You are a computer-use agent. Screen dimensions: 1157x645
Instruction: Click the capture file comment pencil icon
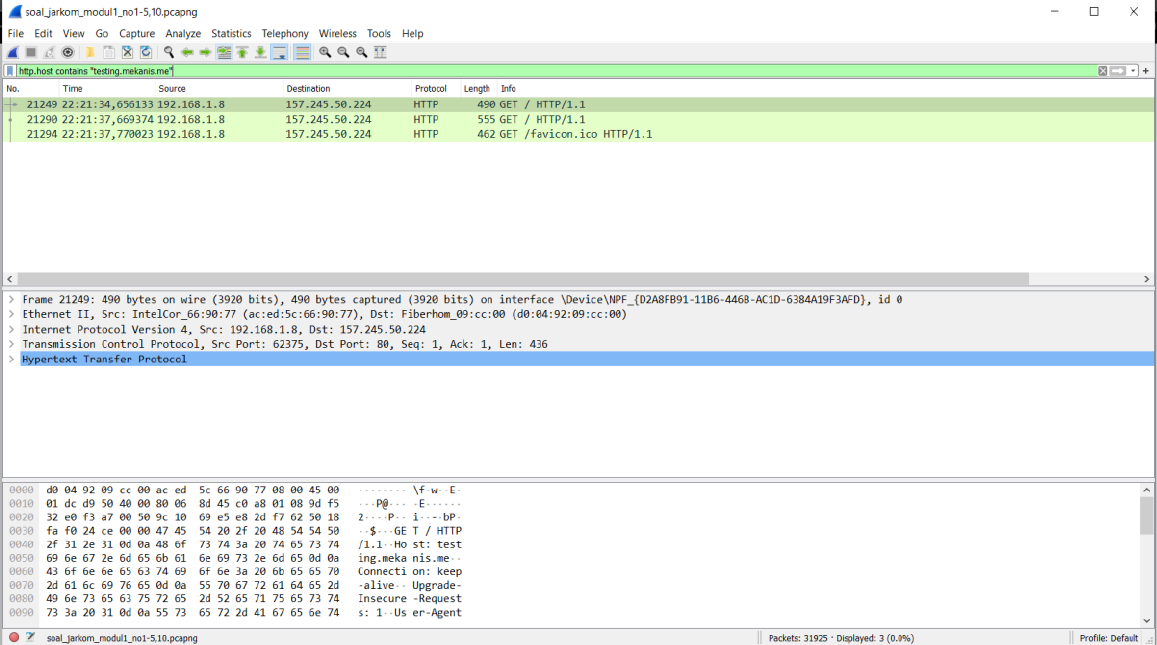[x=30, y=637]
